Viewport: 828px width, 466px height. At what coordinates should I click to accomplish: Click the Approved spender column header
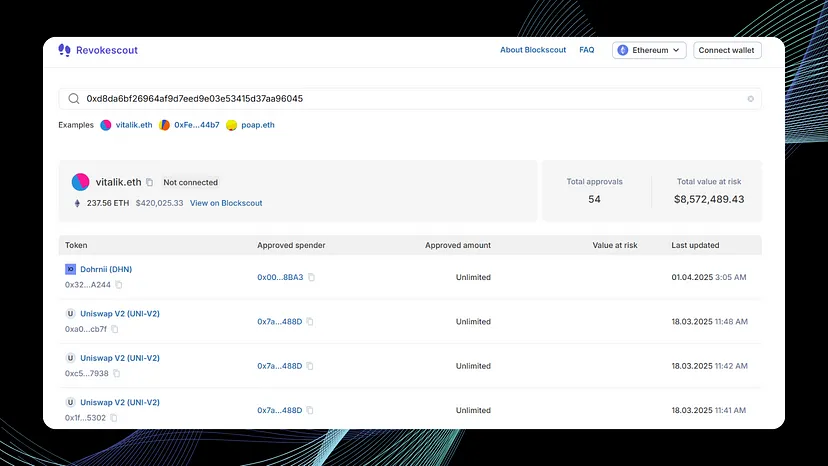[291, 245]
